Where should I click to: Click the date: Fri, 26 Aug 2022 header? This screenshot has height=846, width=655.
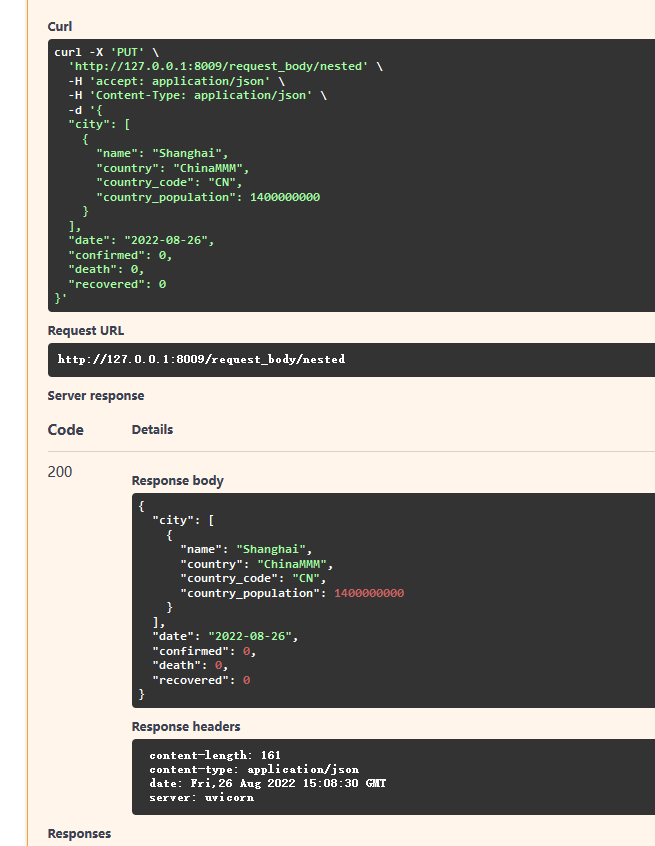tap(268, 783)
